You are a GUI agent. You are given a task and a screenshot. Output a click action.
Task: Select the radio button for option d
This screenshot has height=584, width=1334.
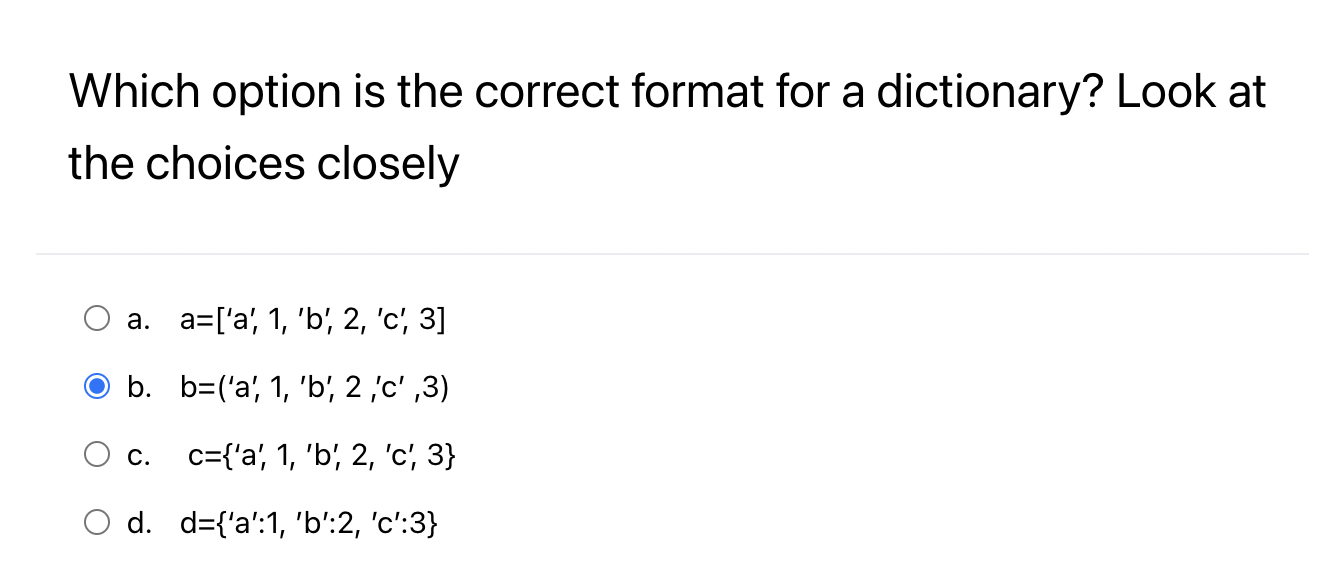(x=97, y=521)
